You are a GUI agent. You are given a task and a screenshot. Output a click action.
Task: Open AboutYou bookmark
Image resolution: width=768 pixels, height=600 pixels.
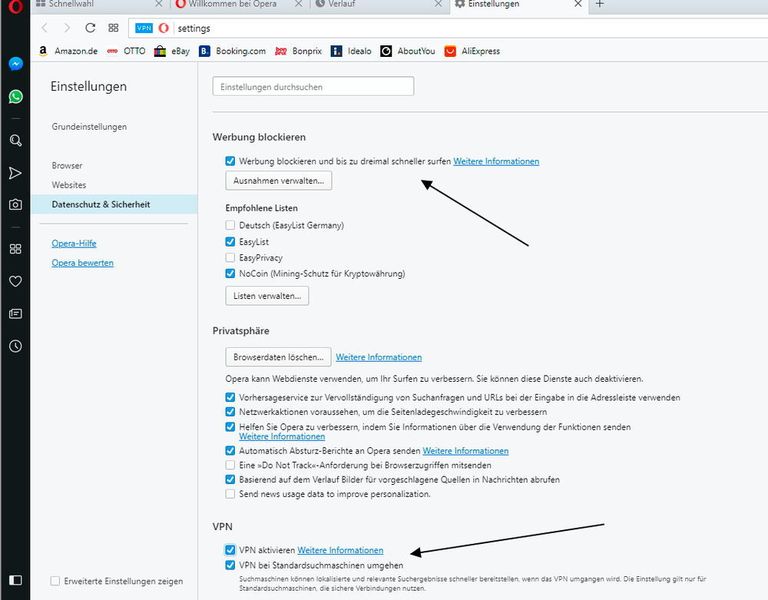pos(408,51)
